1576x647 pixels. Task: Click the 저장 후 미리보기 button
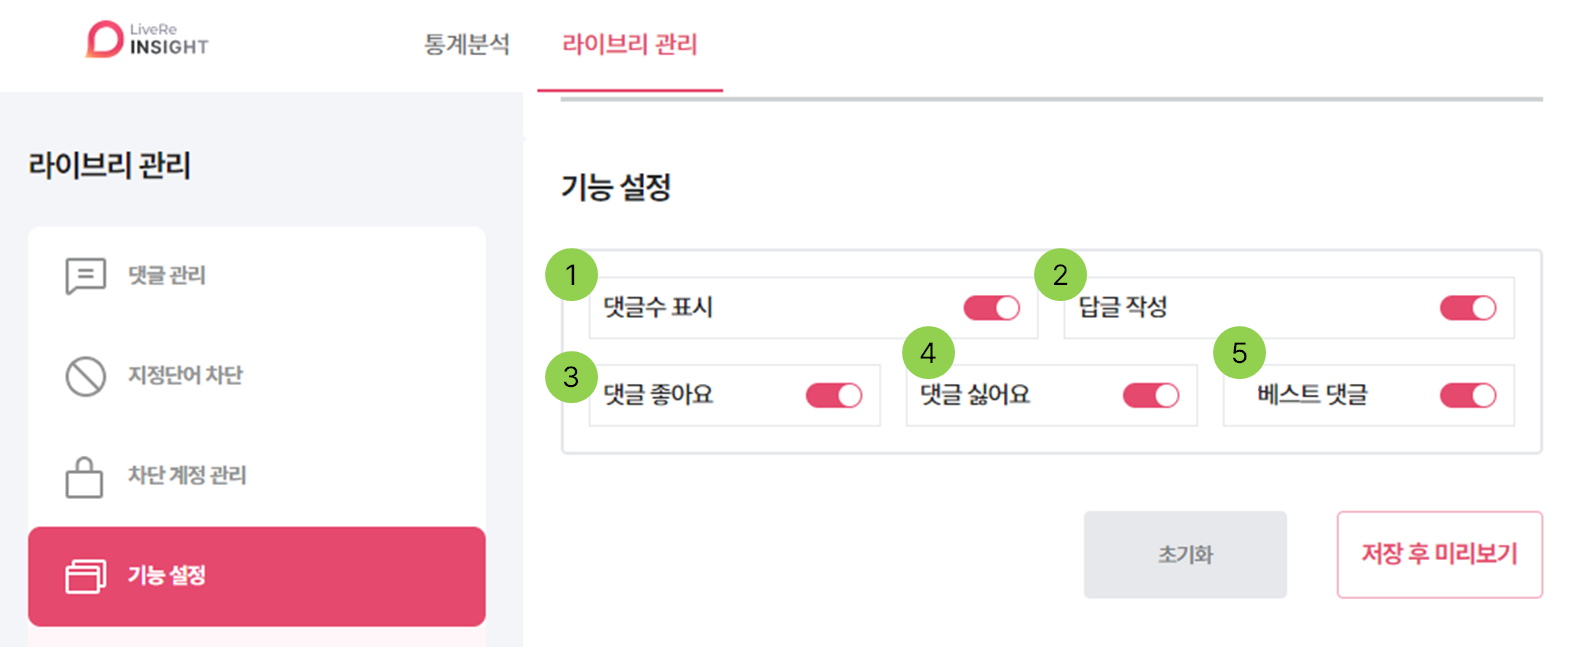[1439, 554]
